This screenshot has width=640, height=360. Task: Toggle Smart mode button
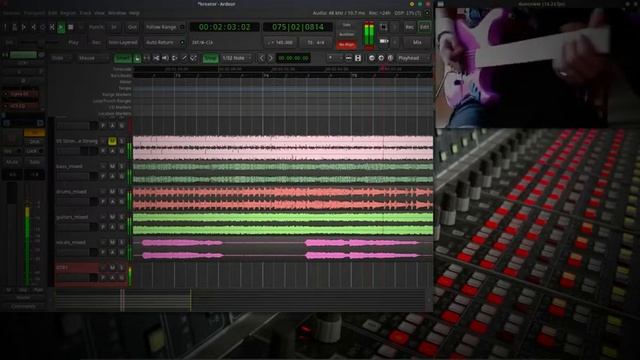point(123,58)
